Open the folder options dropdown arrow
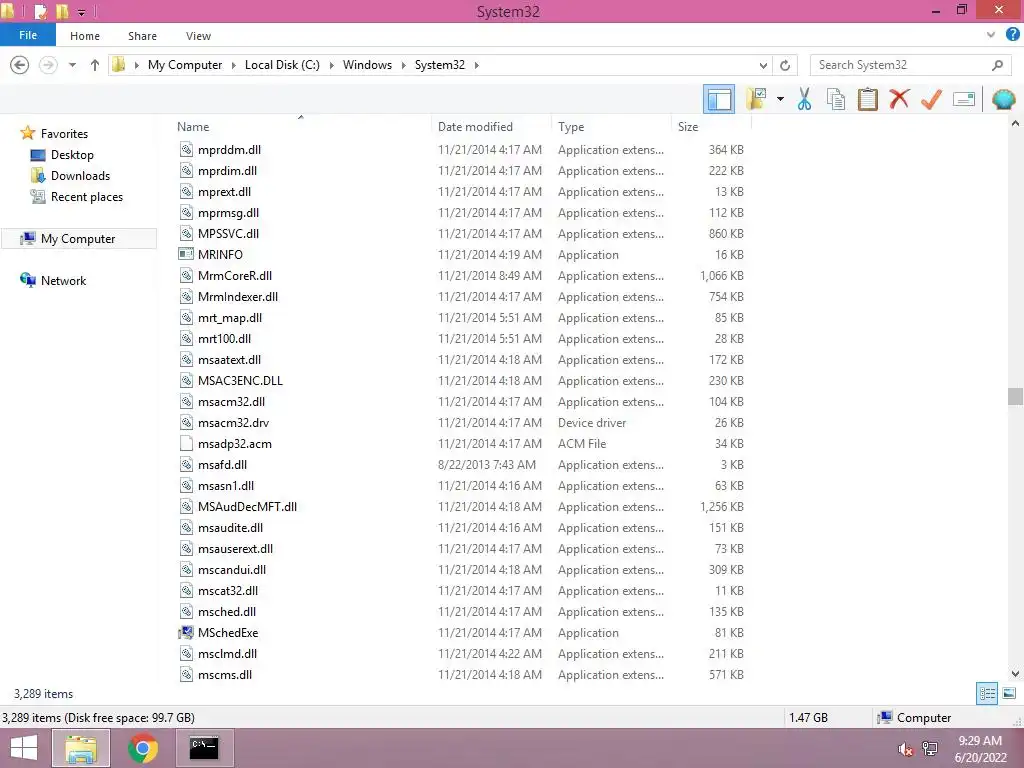Image resolution: width=1024 pixels, height=768 pixels. [x=780, y=99]
